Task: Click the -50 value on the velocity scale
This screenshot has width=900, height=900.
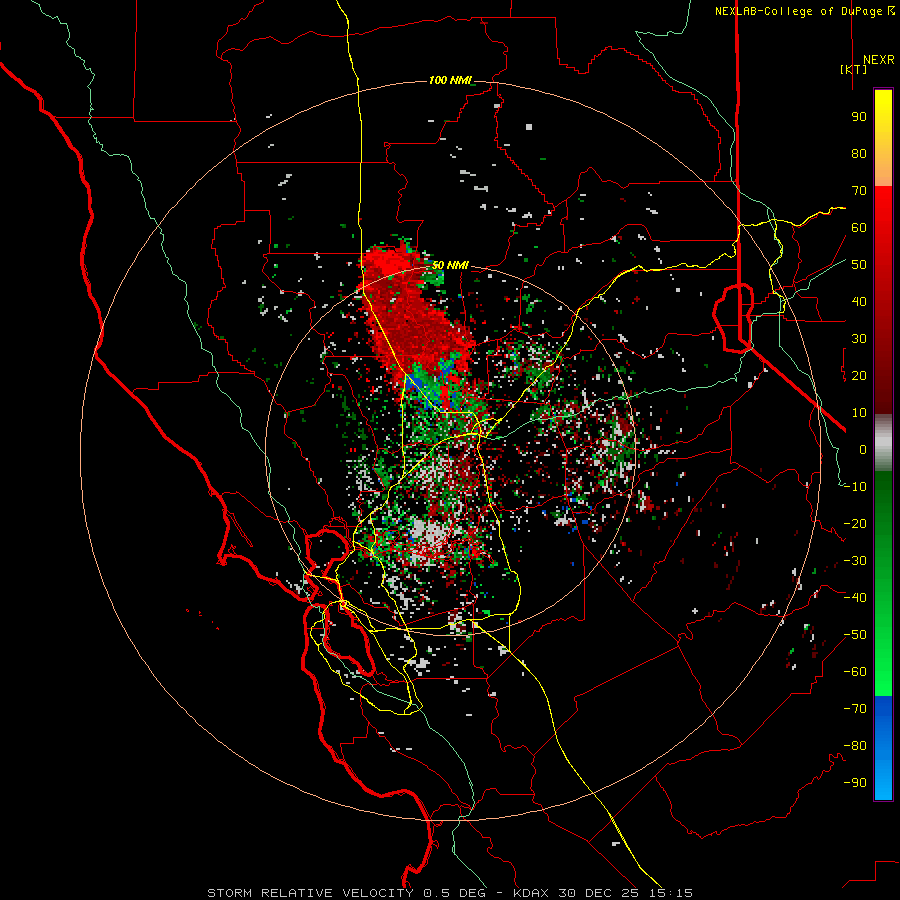Action: [x=855, y=635]
